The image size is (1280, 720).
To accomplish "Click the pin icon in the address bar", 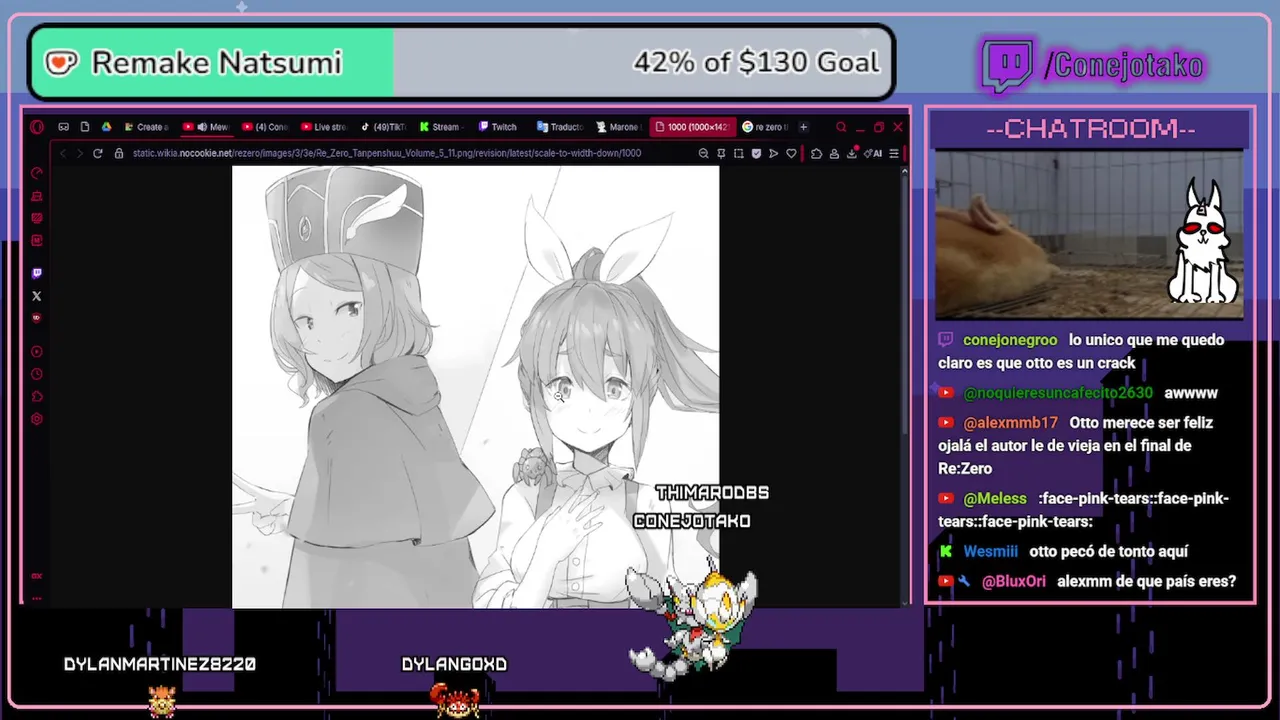I will pos(721,153).
